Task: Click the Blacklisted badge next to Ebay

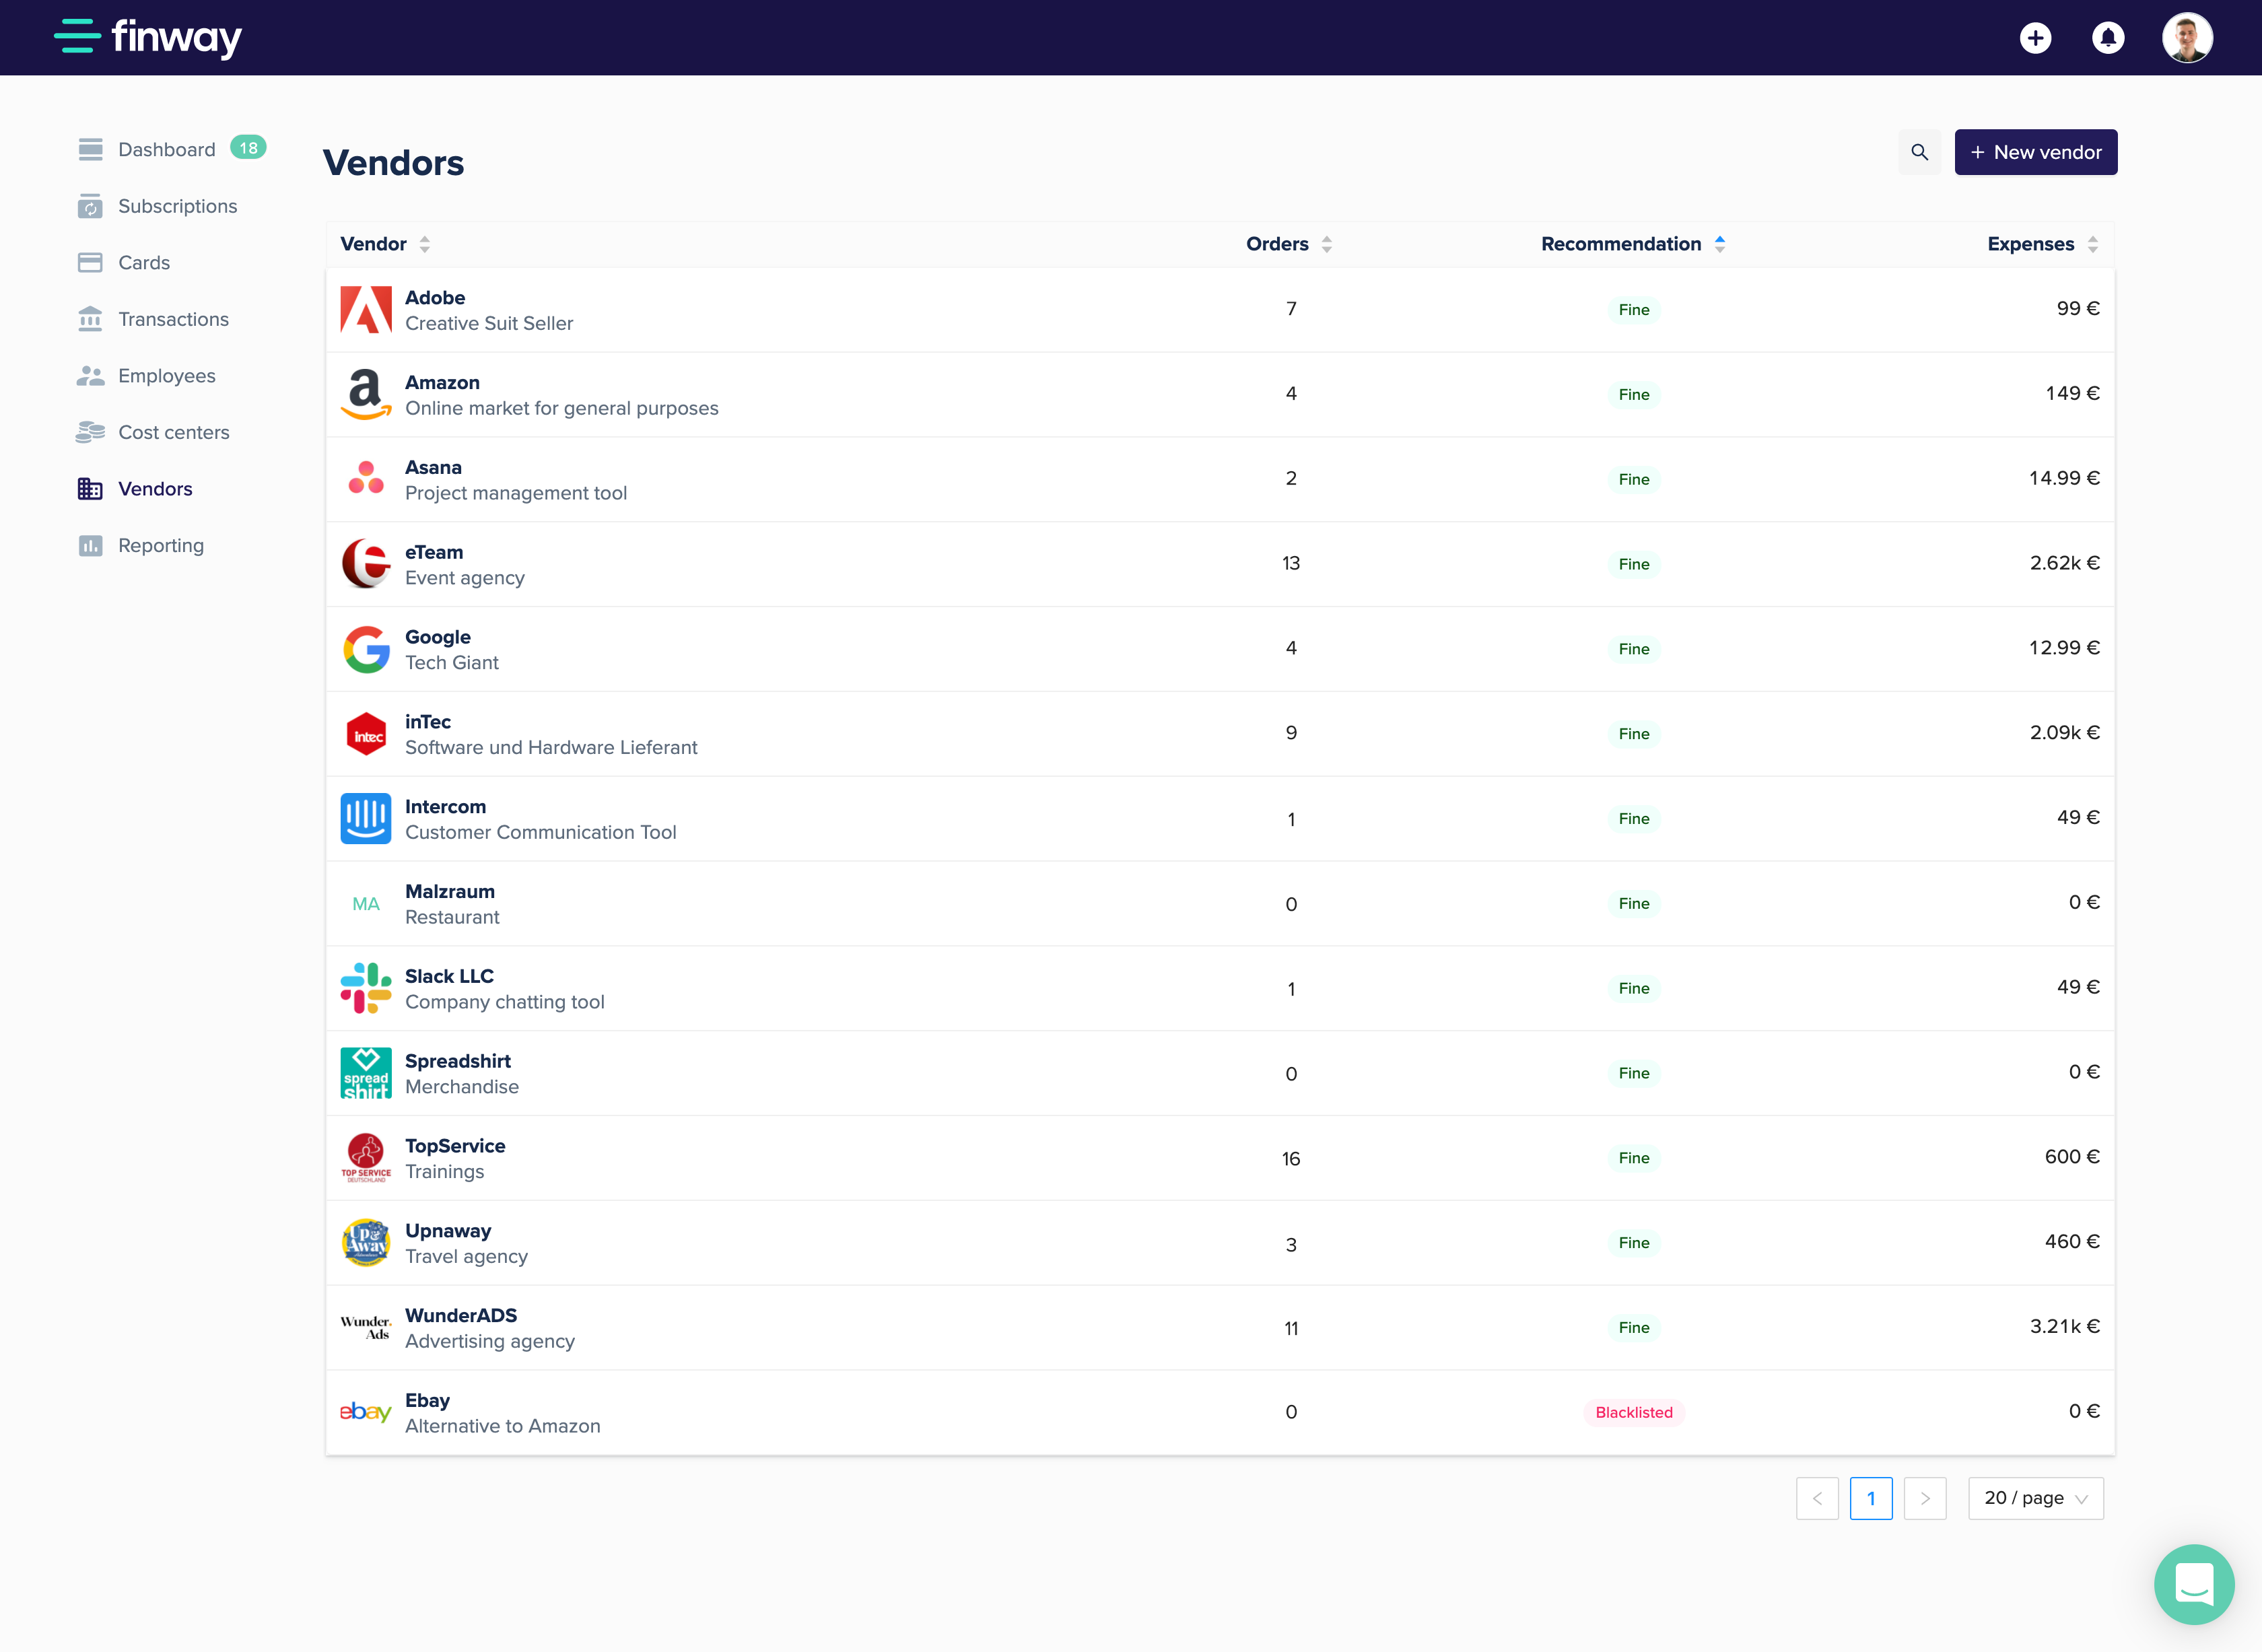Action: [1633, 1412]
